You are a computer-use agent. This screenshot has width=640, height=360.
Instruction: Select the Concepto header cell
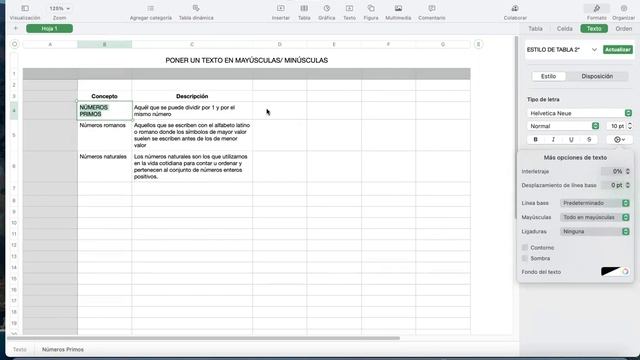(104, 96)
